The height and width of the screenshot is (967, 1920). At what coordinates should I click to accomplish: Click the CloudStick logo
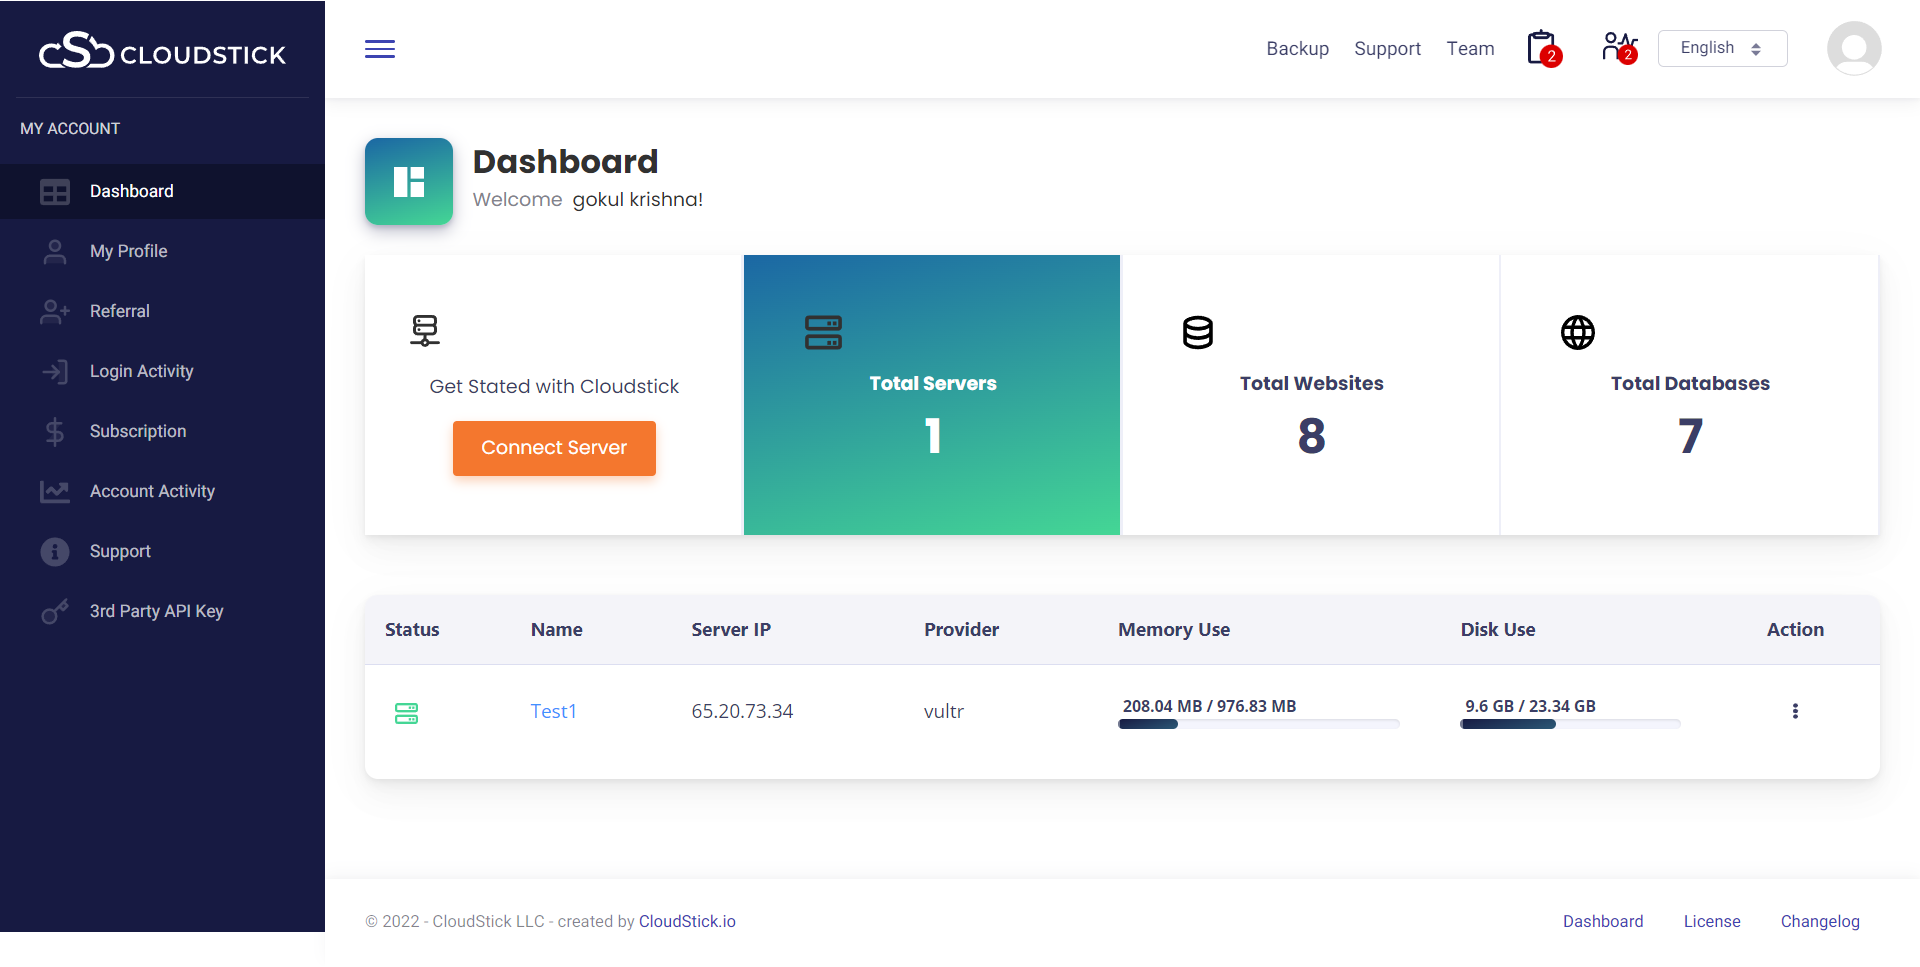(x=162, y=52)
